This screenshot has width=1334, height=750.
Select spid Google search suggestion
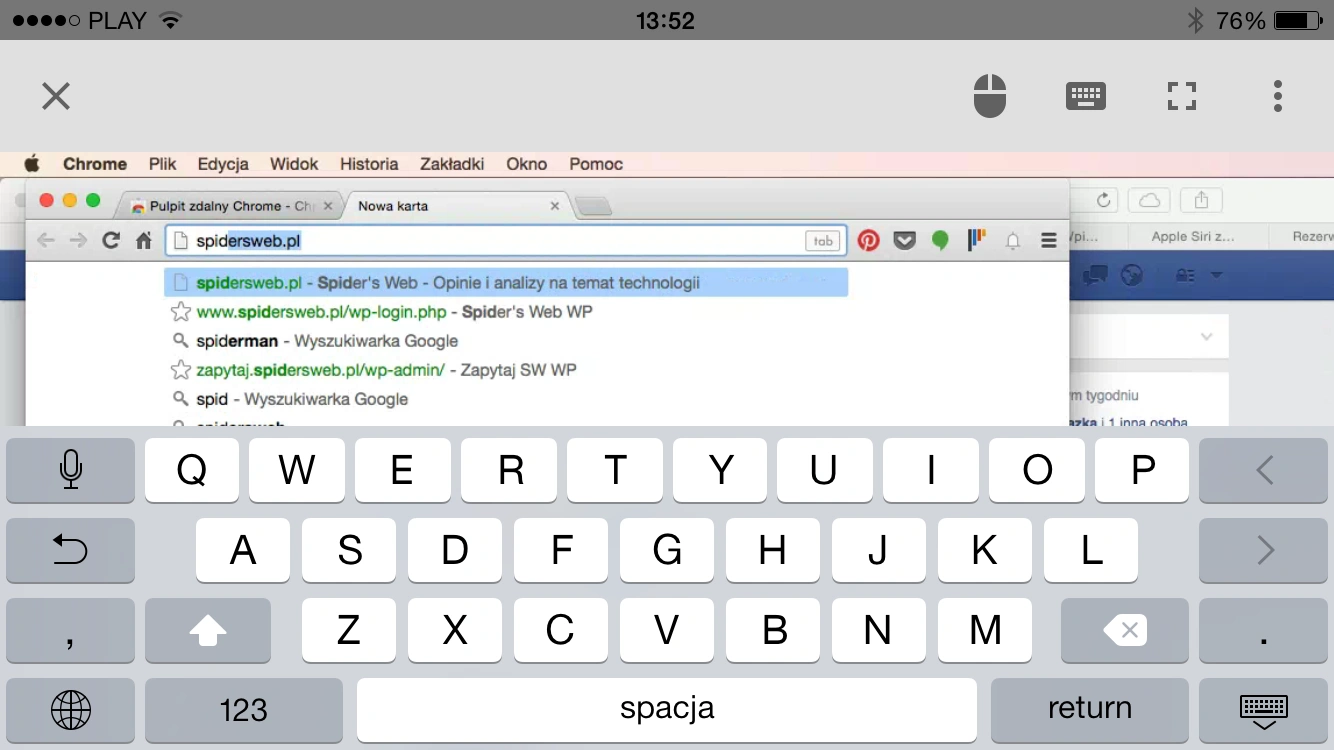tap(506, 399)
